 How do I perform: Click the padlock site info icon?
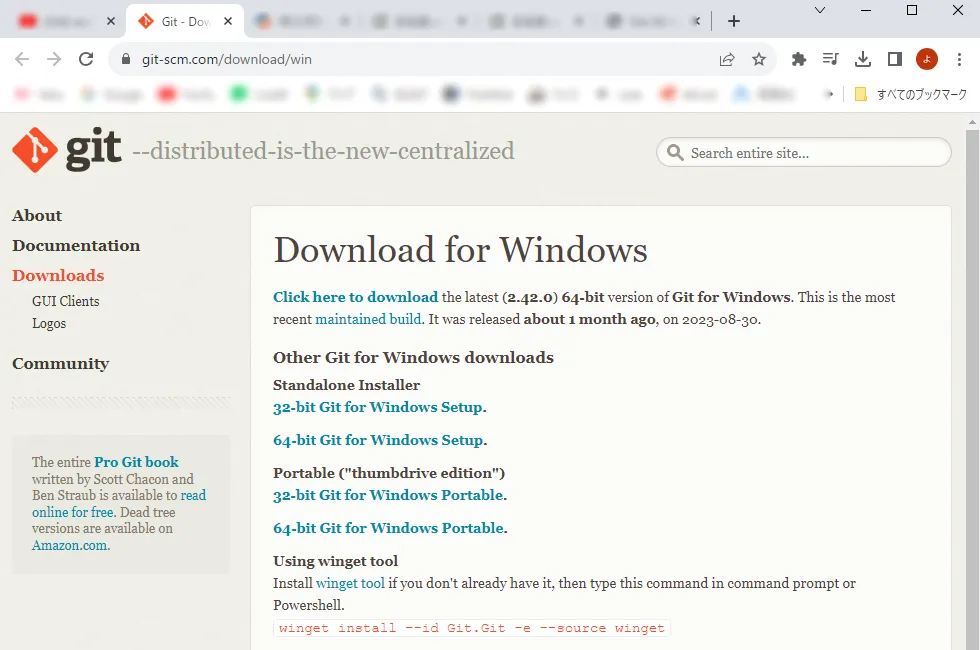click(x=126, y=59)
